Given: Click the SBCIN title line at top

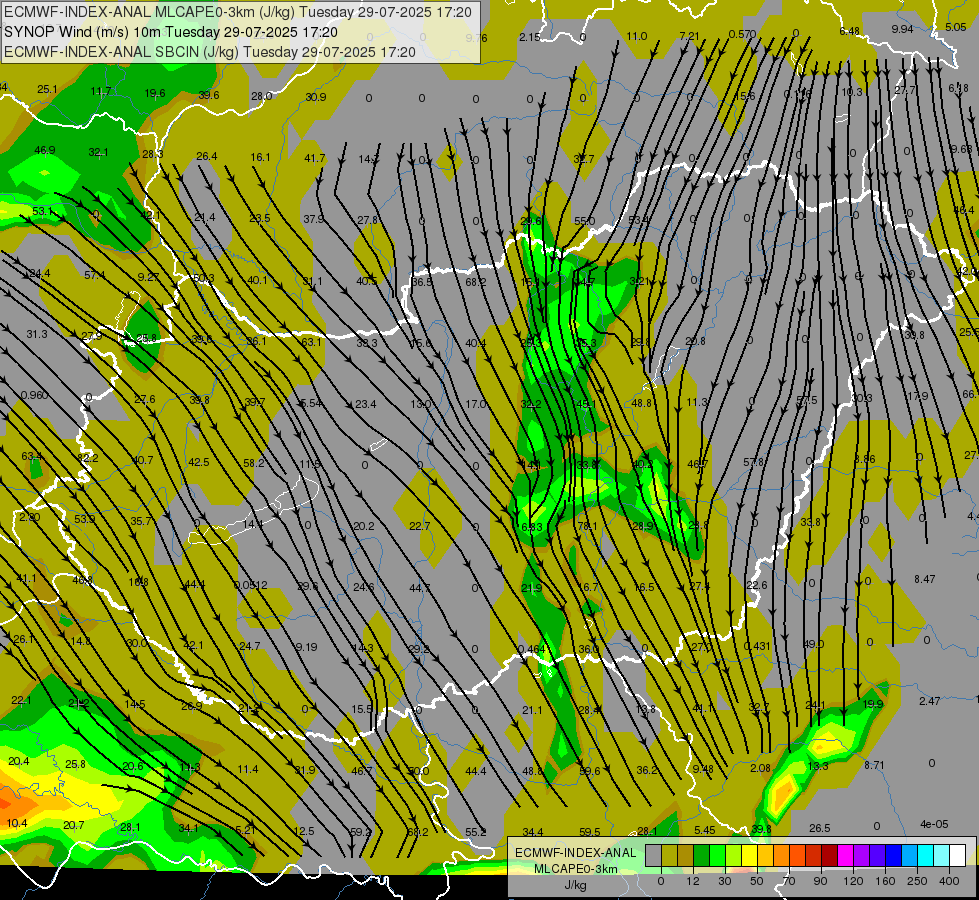Looking at the screenshot, I should point(210,52).
